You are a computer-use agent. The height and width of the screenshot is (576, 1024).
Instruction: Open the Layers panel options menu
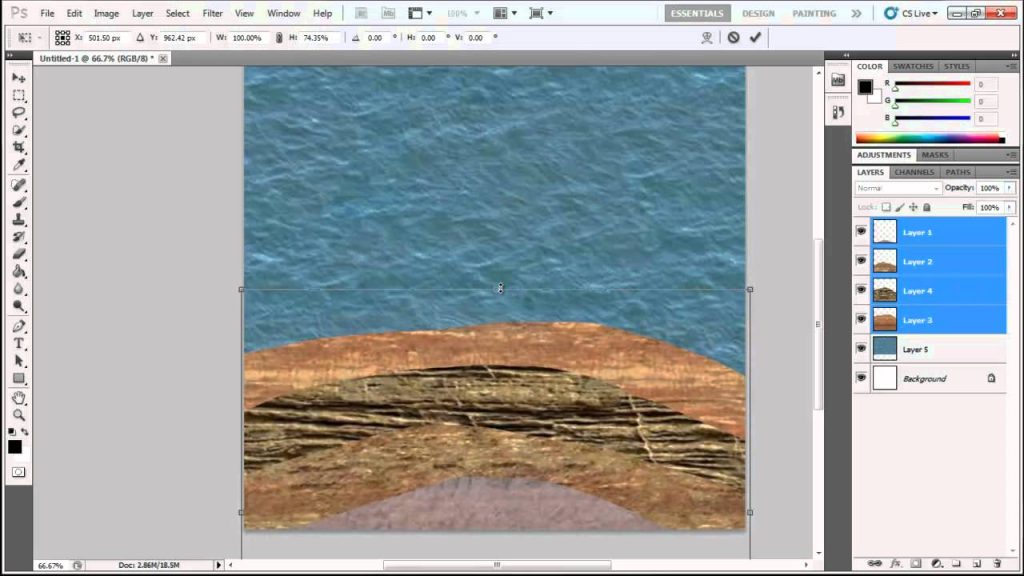[x=1011, y=172]
